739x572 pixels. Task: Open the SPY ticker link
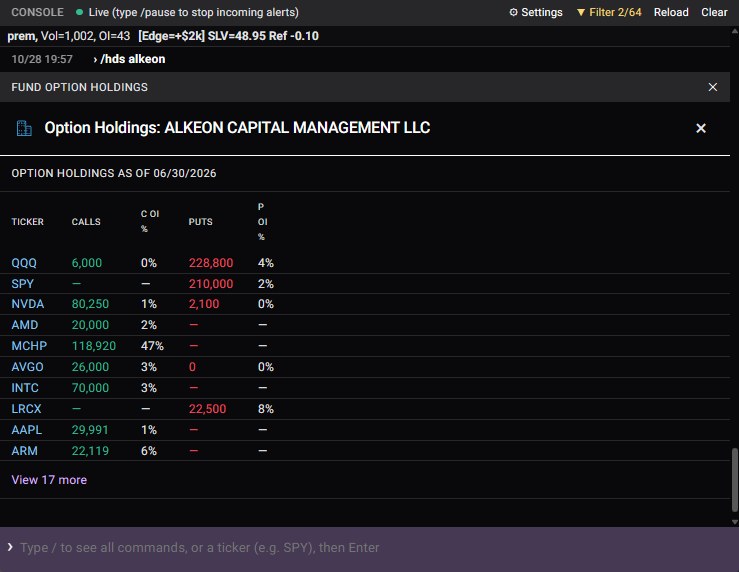22,284
